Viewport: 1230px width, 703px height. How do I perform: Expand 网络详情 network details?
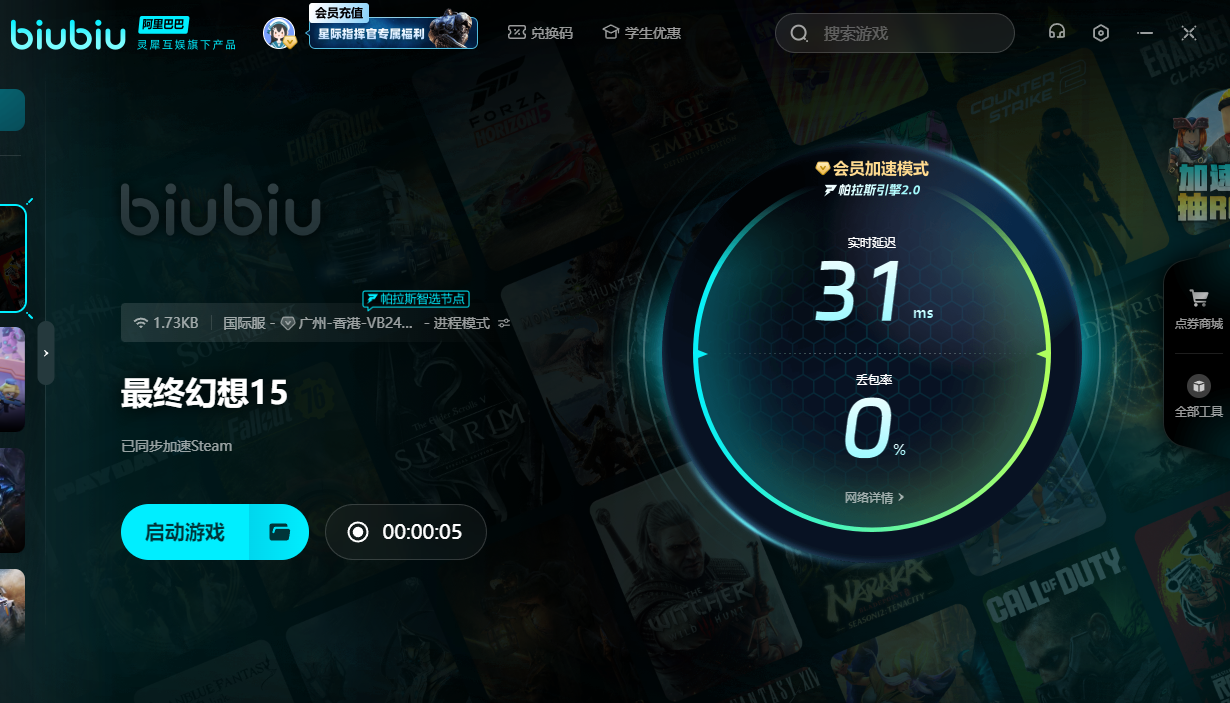click(x=874, y=497)
